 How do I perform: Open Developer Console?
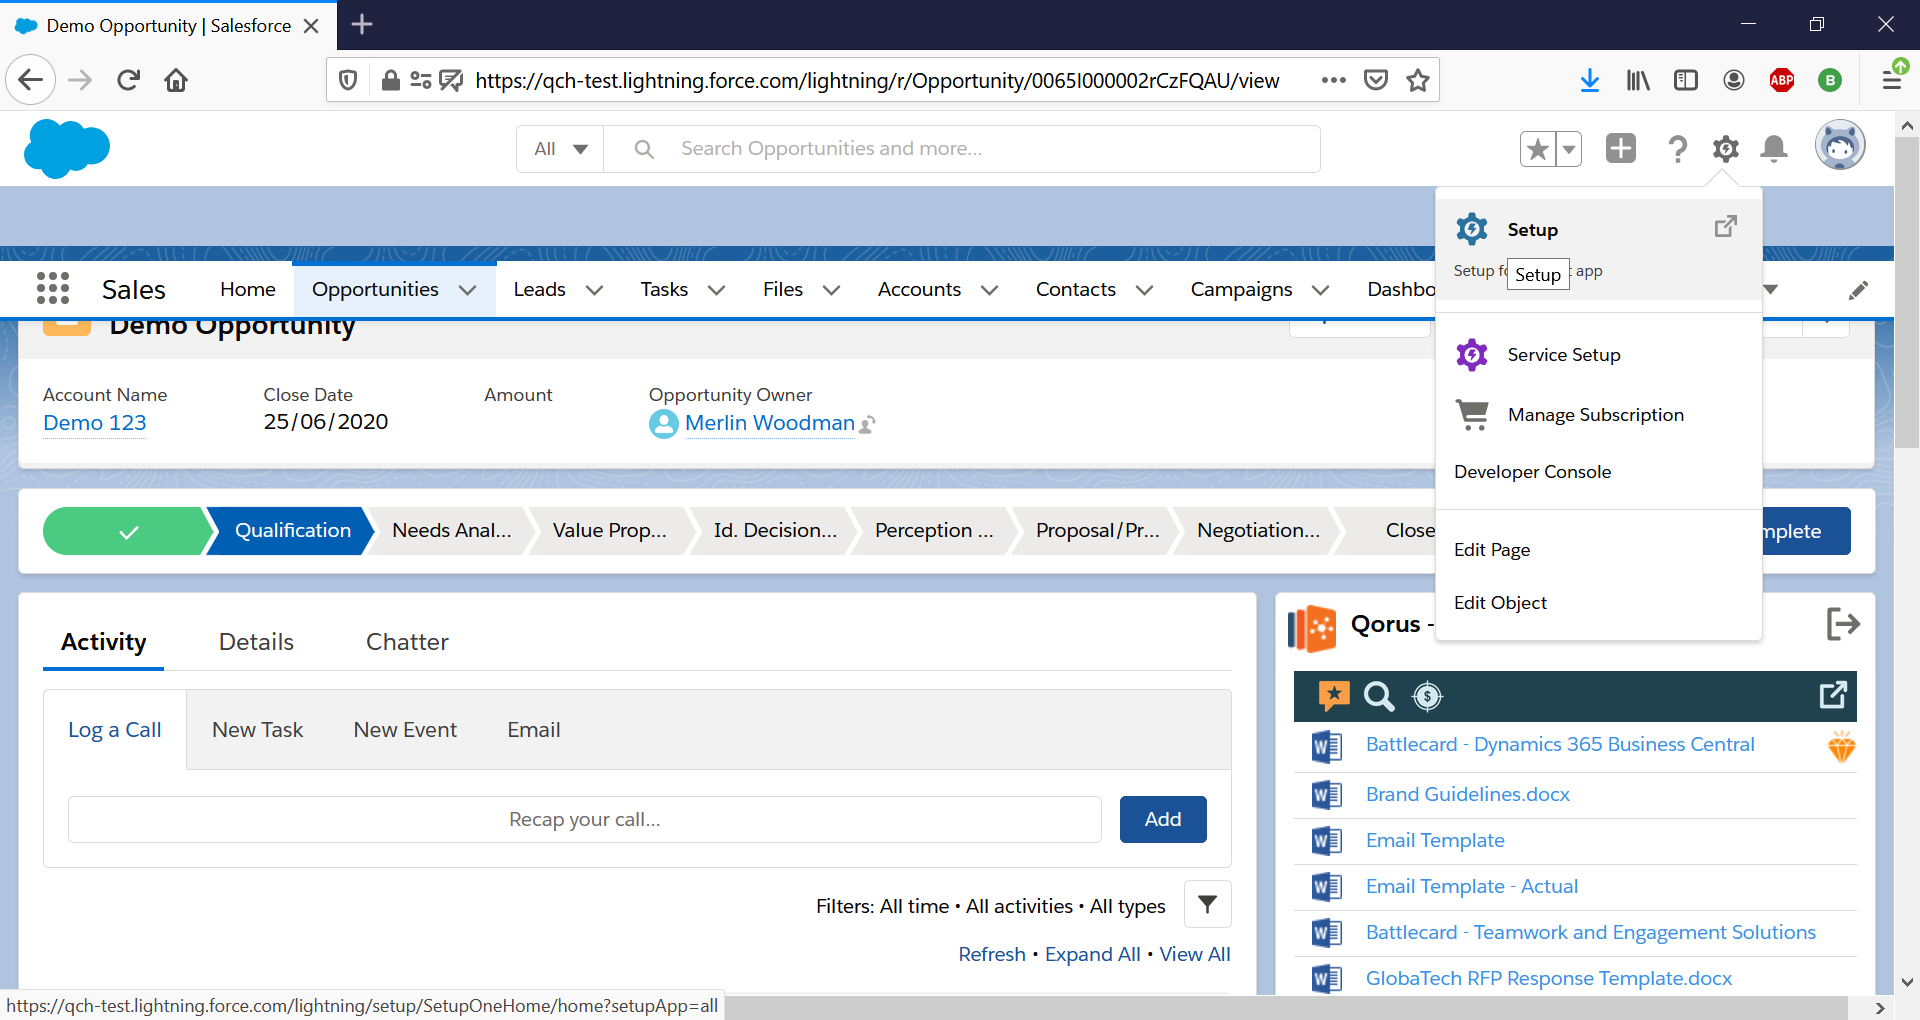[x=1532, y=471]
